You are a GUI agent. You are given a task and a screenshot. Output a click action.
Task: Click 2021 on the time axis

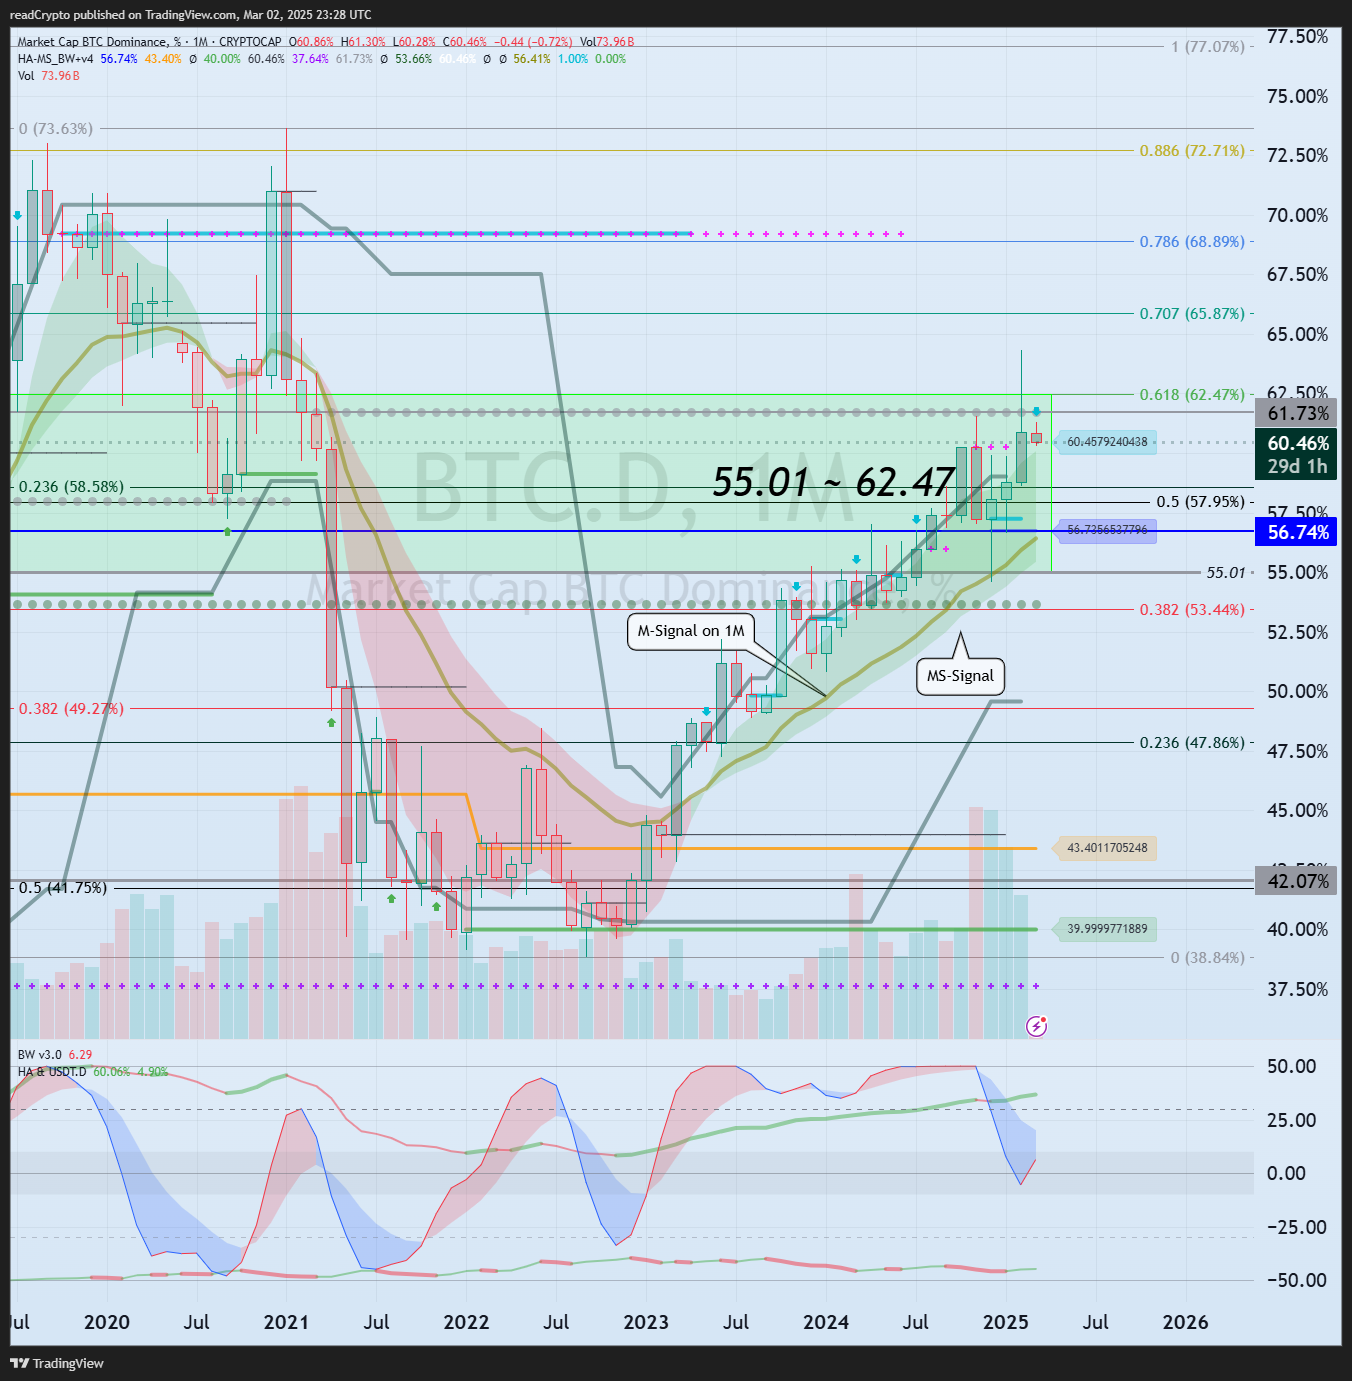286,1322
